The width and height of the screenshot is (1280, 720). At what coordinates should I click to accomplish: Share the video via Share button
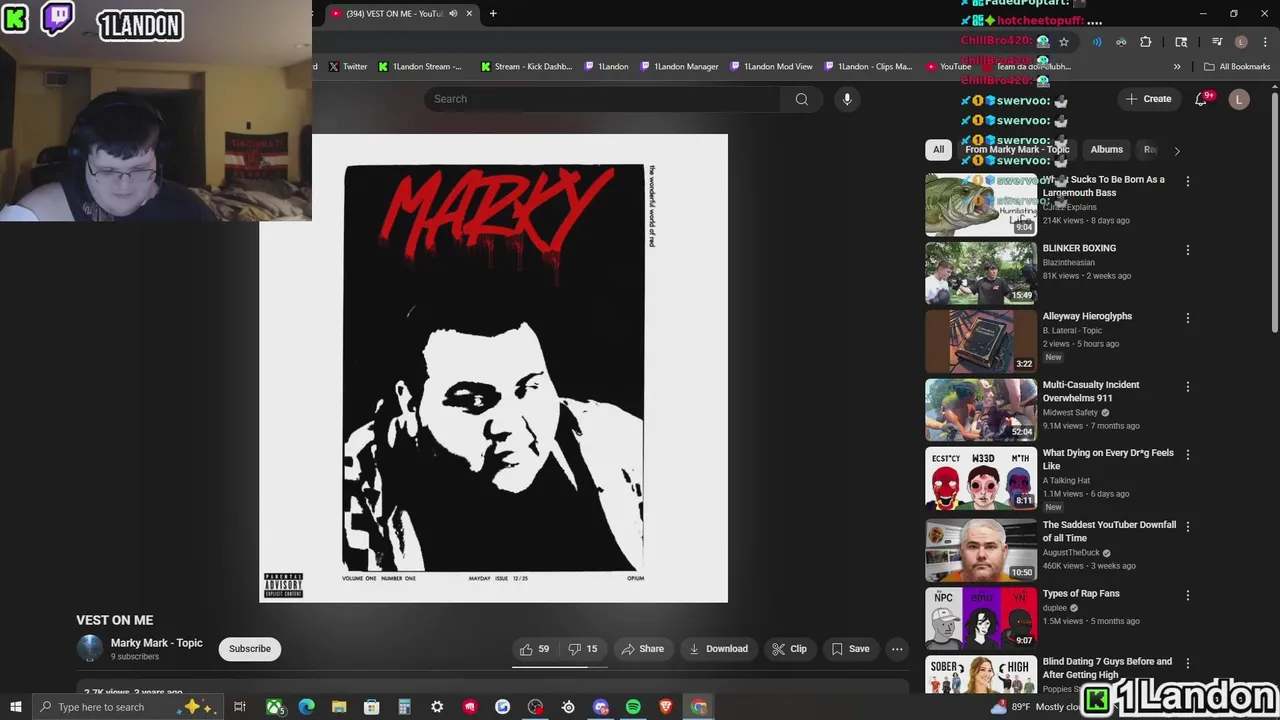click(642, 649)
